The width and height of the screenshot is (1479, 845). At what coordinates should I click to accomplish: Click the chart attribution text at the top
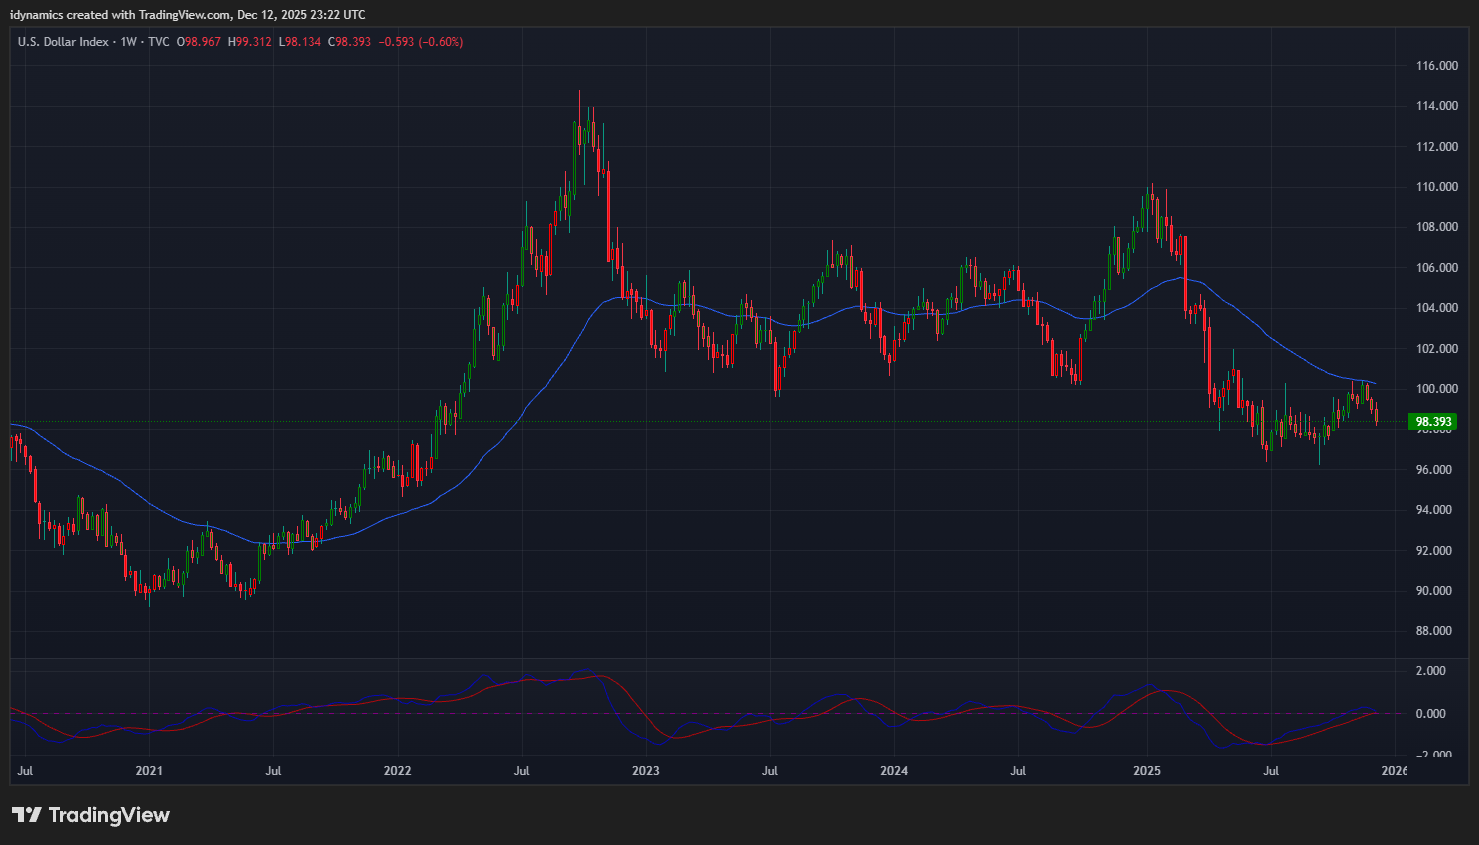(188, 15)
